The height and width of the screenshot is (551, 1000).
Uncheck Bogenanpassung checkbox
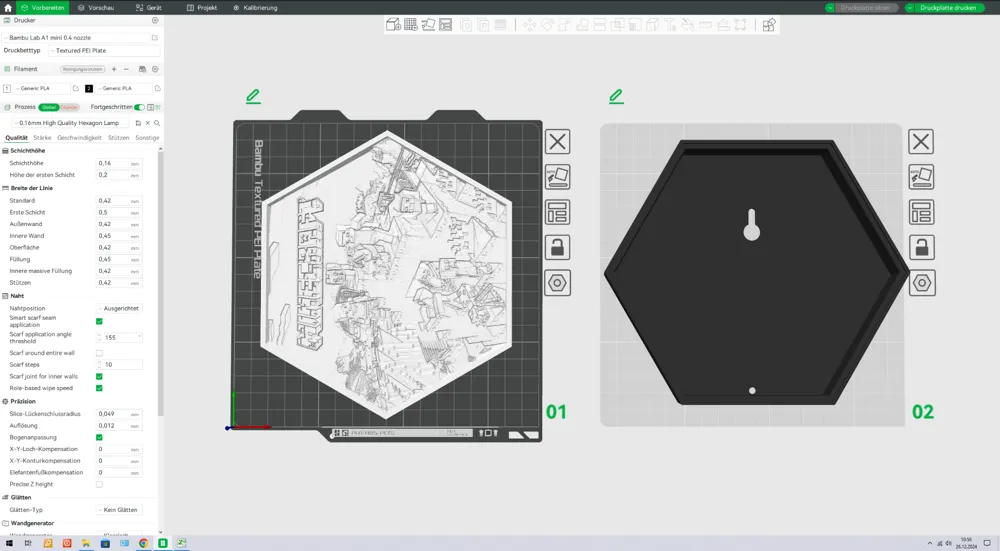pyautogui.click(x=99, y=437)
